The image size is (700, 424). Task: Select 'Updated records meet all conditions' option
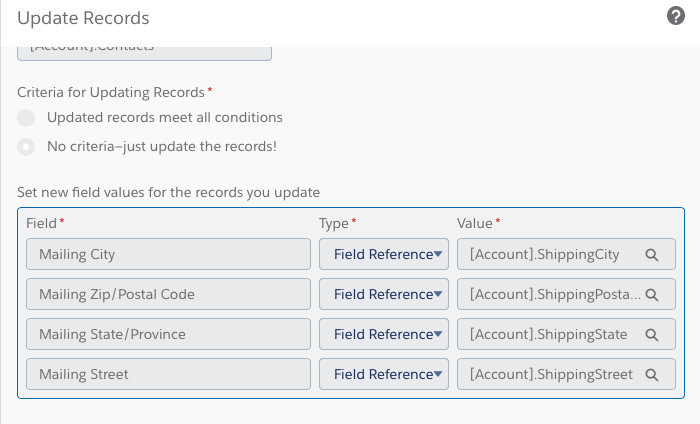(26, 118)
